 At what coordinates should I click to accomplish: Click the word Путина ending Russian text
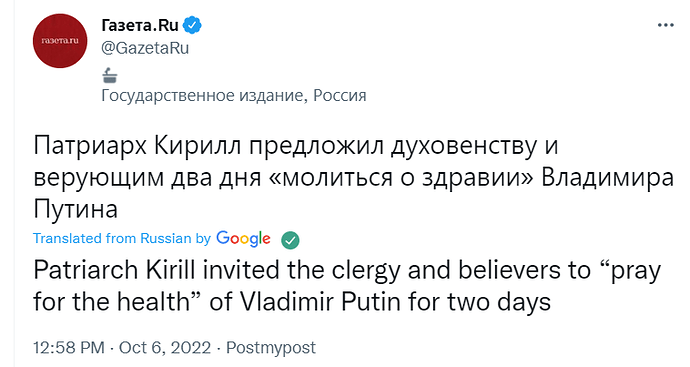point(76,209)
